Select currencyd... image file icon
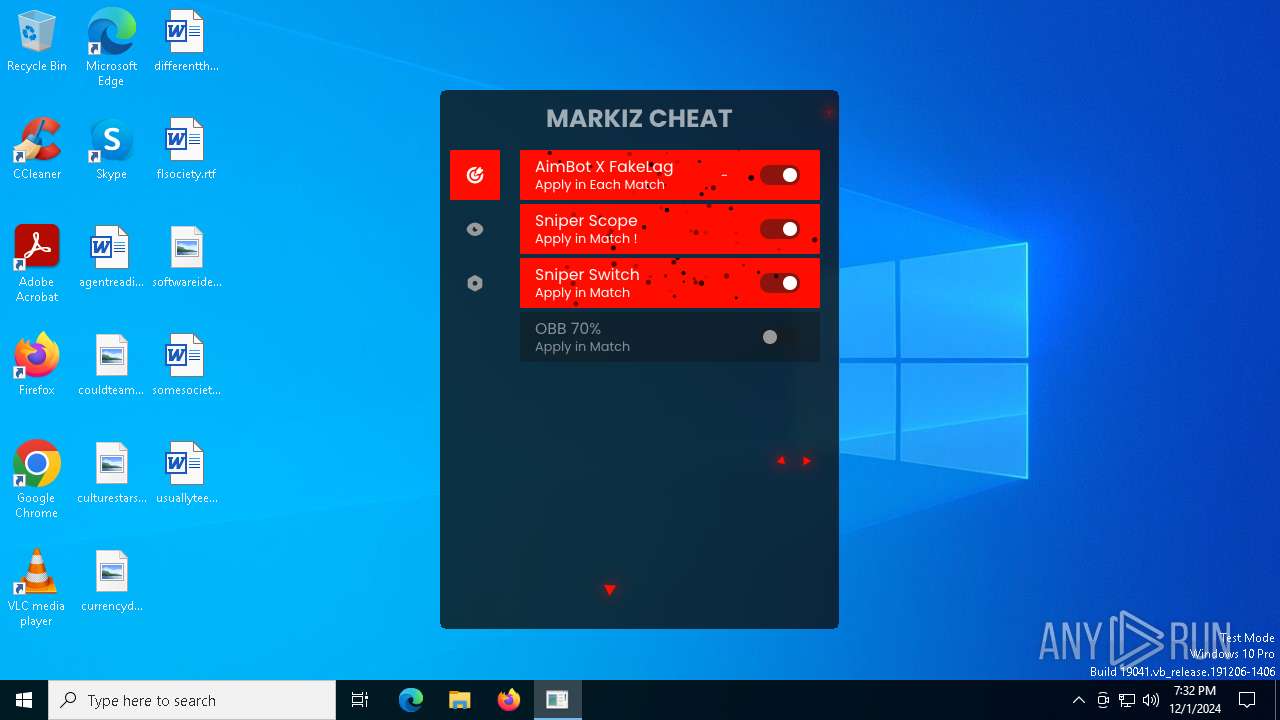This screenshot has width=1280, height=720. pyautogui.click(x=111, y=582)
